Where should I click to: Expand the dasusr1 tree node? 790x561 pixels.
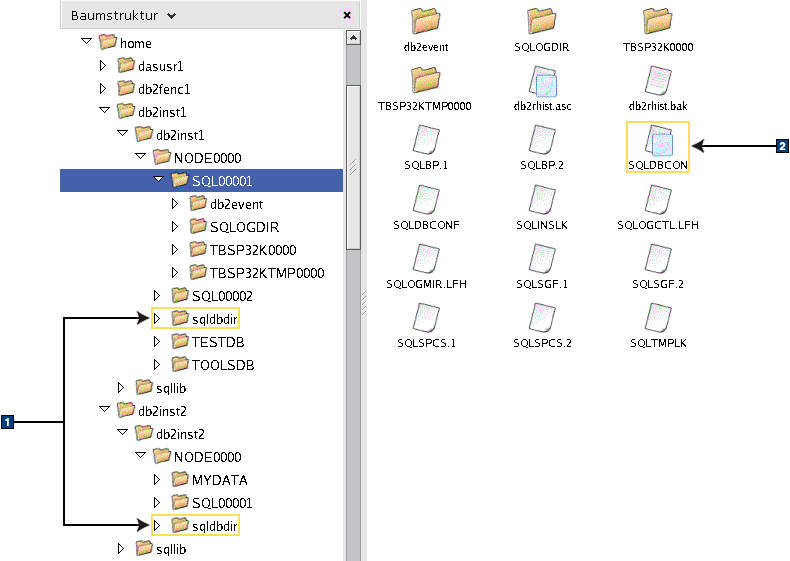pyautogui.click(x=103, y=66)
